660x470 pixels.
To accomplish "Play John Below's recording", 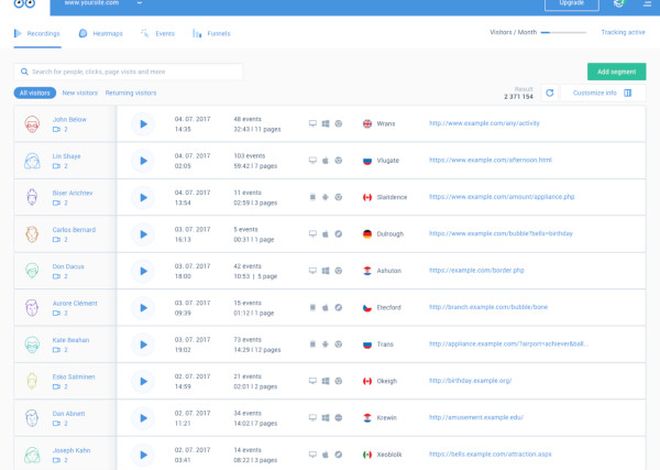I will click(x=143, y=124).
